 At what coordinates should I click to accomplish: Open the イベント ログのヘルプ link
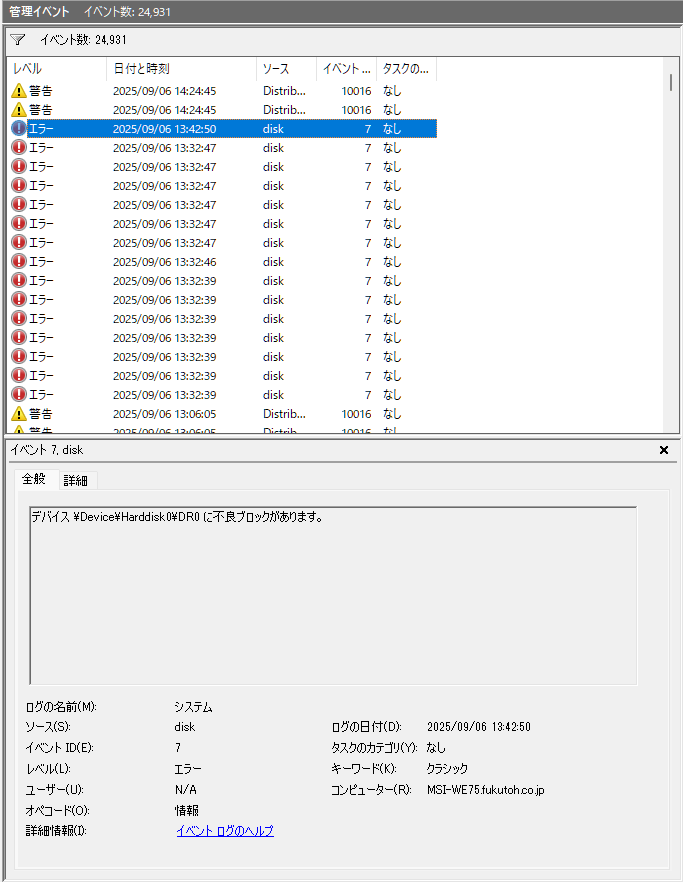(x=225, y=831)
